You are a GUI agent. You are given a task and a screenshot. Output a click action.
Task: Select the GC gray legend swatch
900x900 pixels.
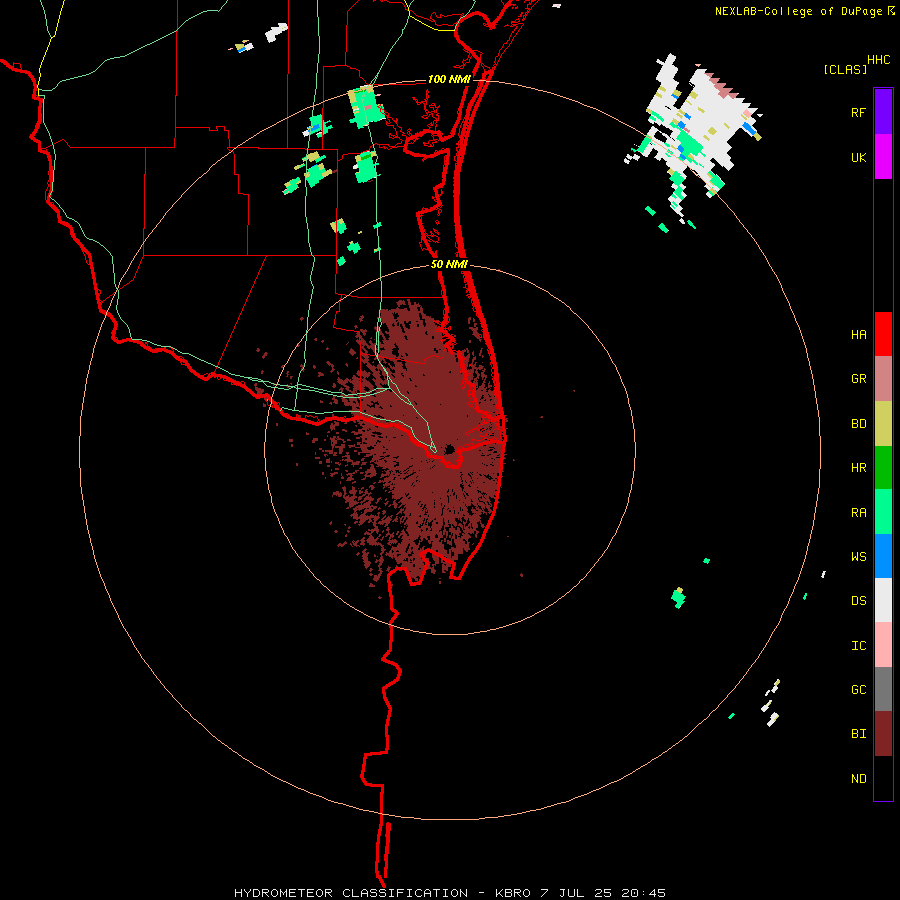coord(883,689)
